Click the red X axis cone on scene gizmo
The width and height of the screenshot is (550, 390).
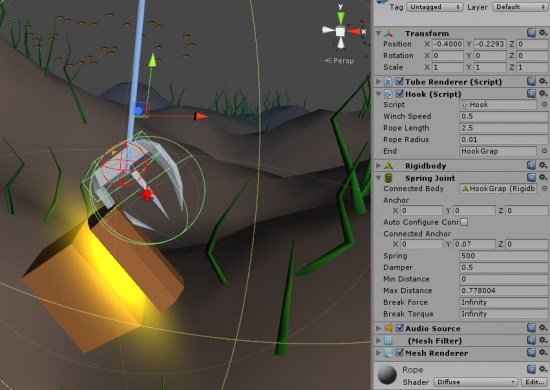click(354, 32)
